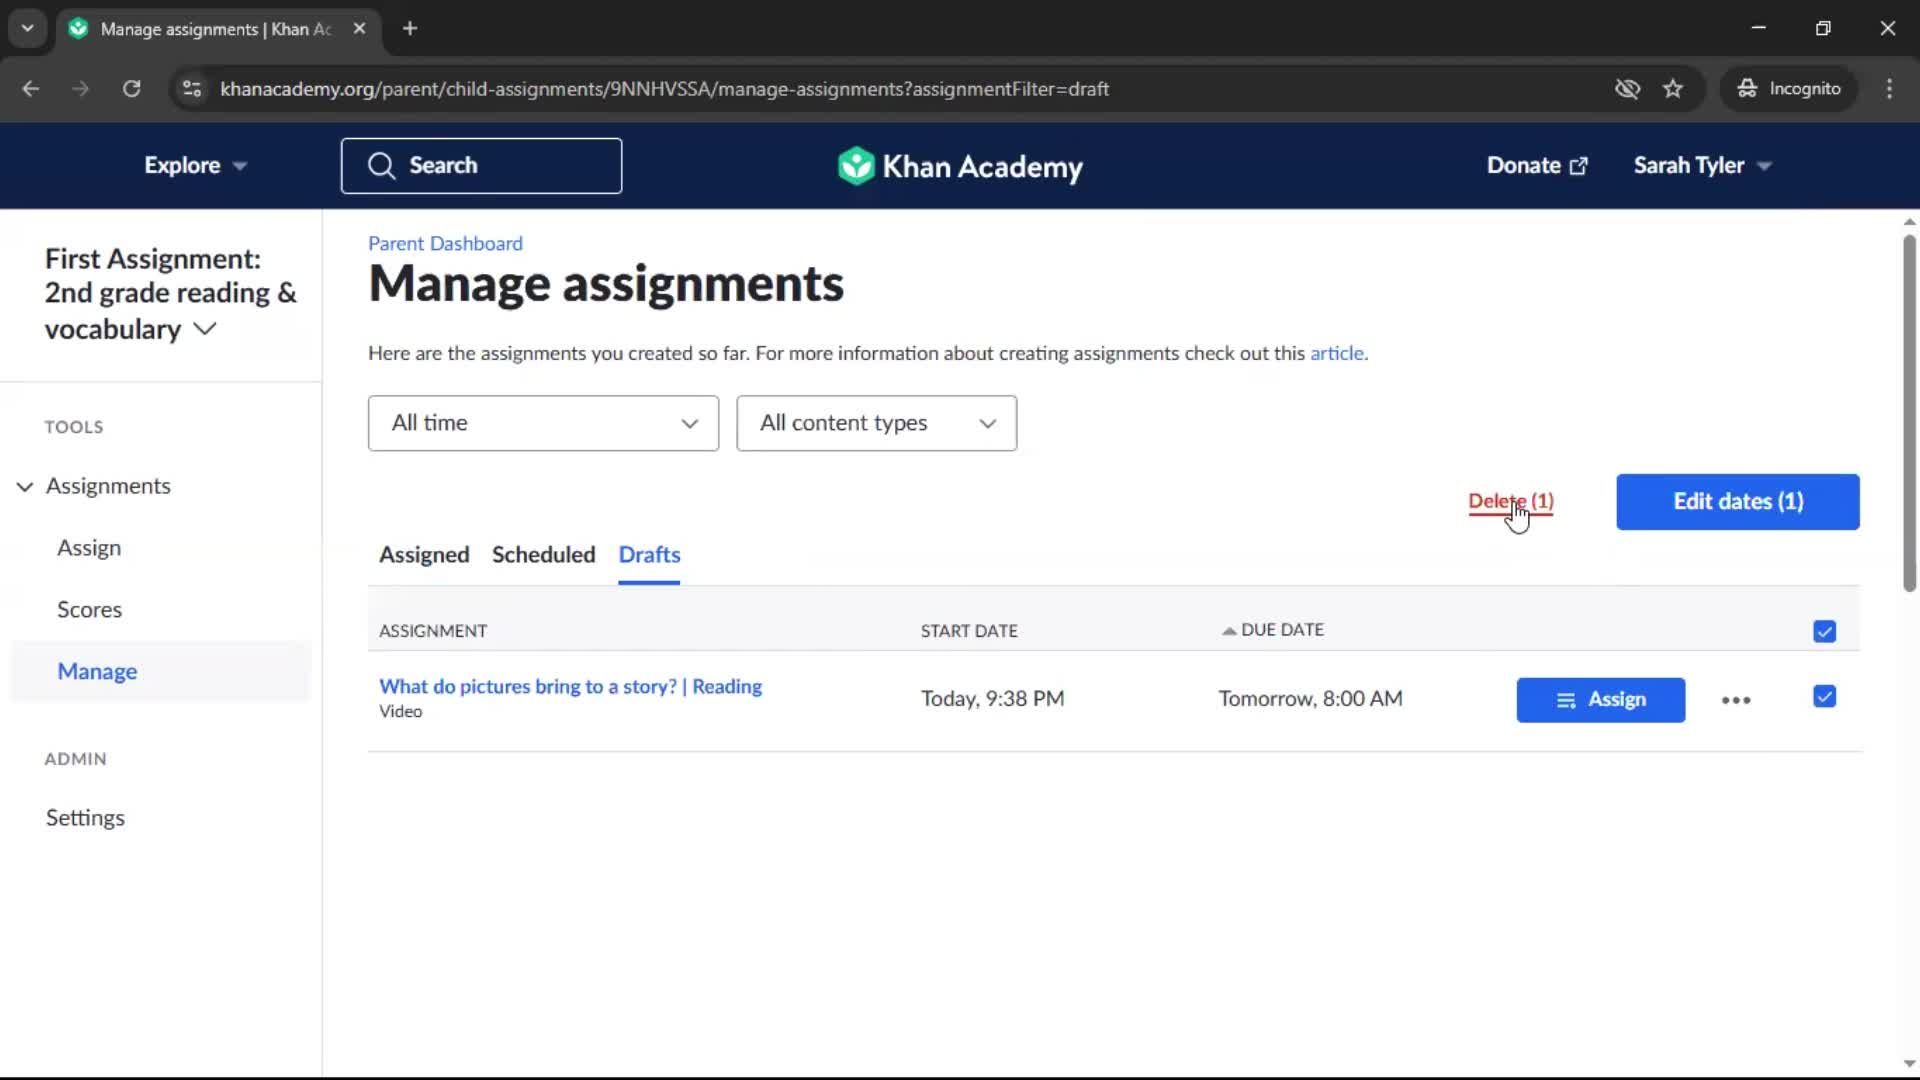Click in the Search field
The image size is (1920, 1080).
point(481,166)
